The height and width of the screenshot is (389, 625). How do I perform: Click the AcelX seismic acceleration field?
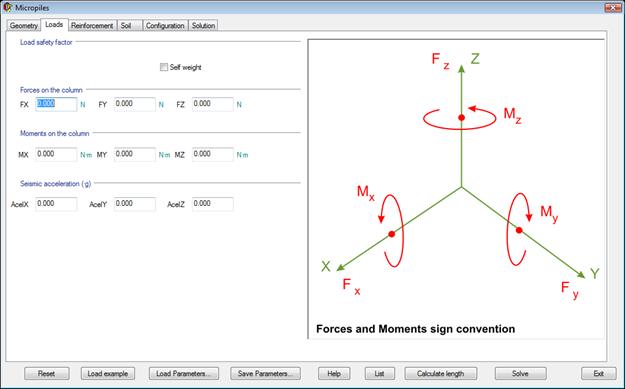click(56, 204)
